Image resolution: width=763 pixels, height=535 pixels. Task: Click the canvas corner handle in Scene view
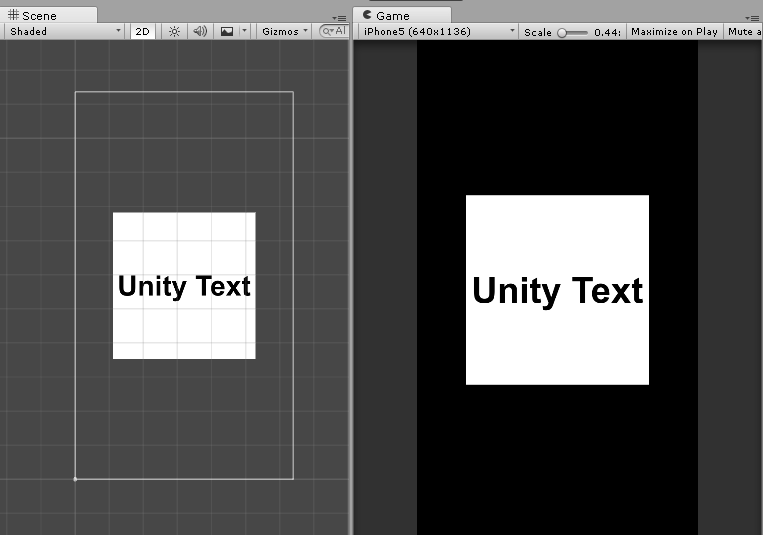[x=75, y=479]
